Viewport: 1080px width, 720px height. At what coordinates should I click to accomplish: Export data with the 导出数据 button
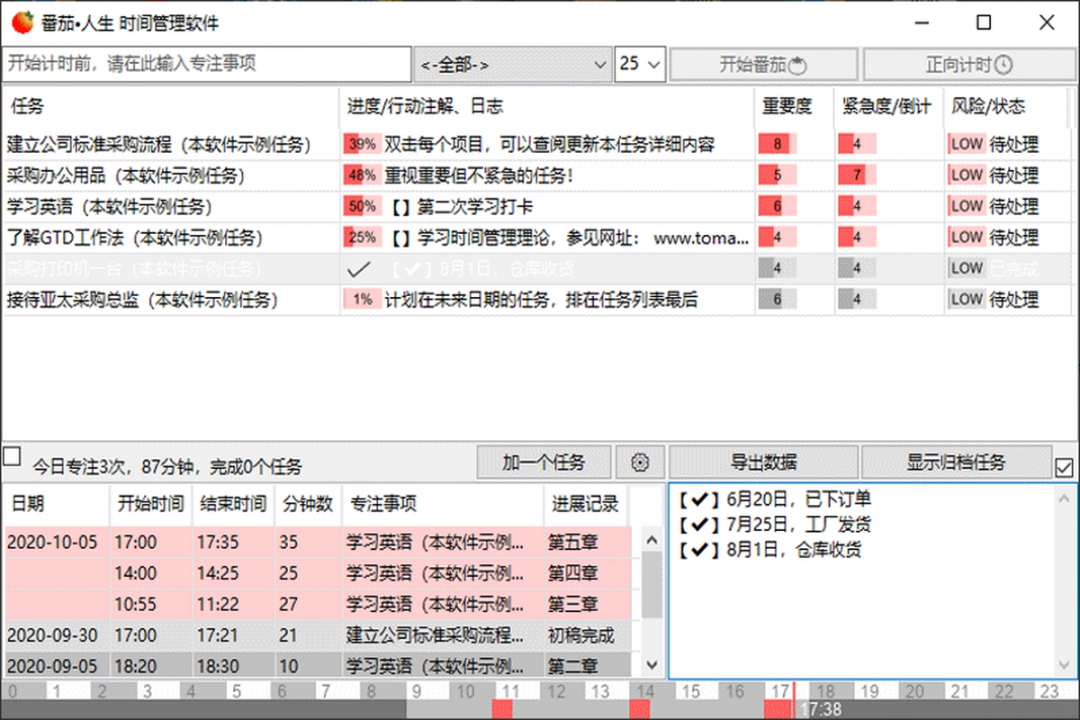click(767, 462)
